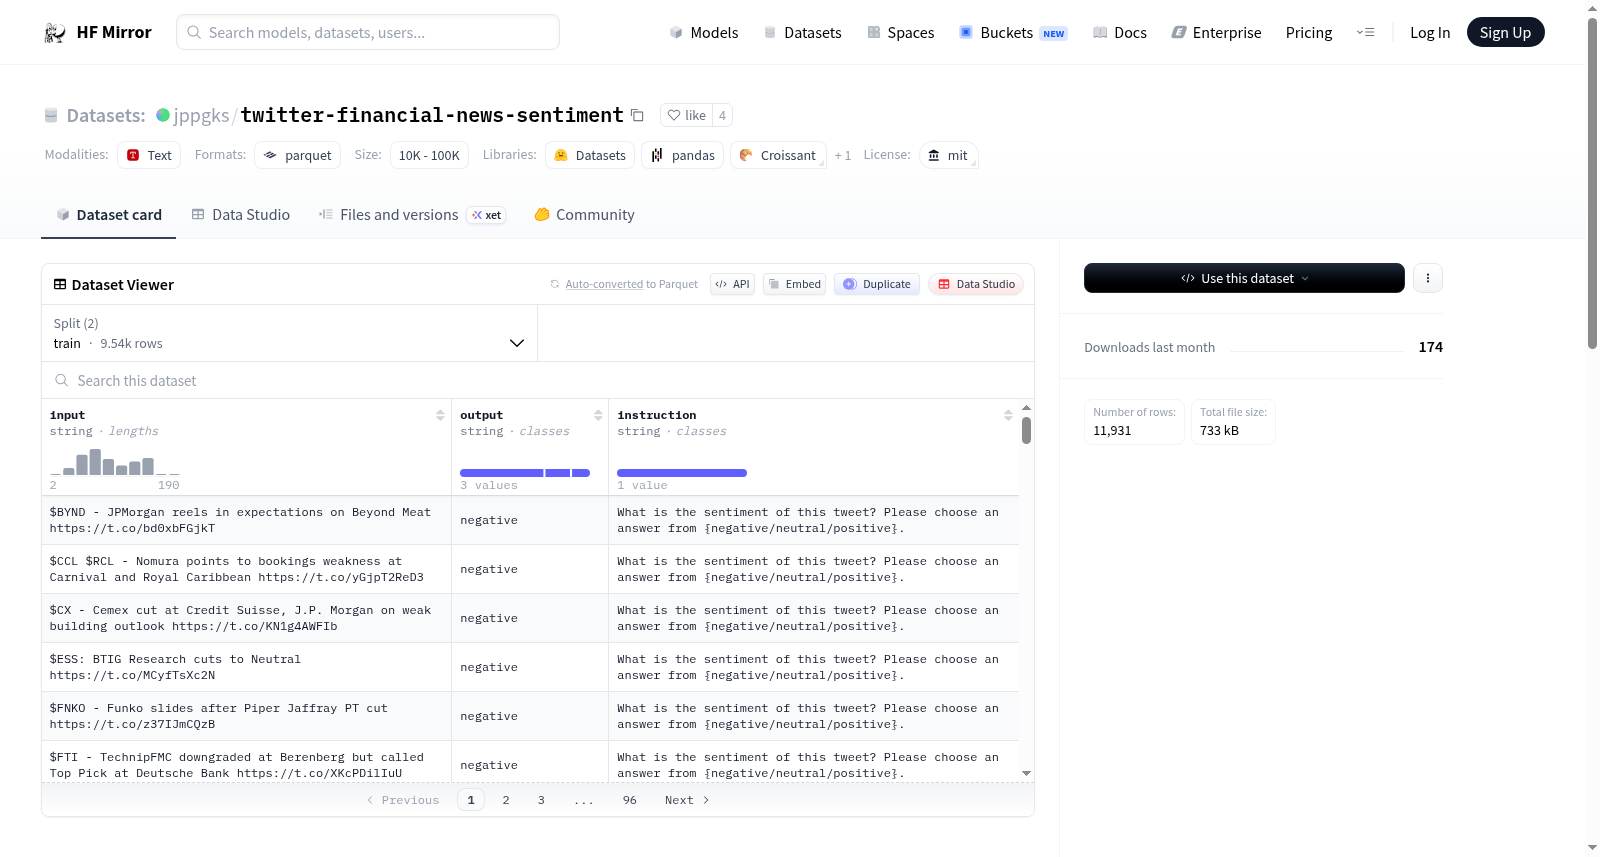Viewport: 1600px width, 857px height.
Task: Open the API button in Dataset Viewer
Action: pos(732,284)
